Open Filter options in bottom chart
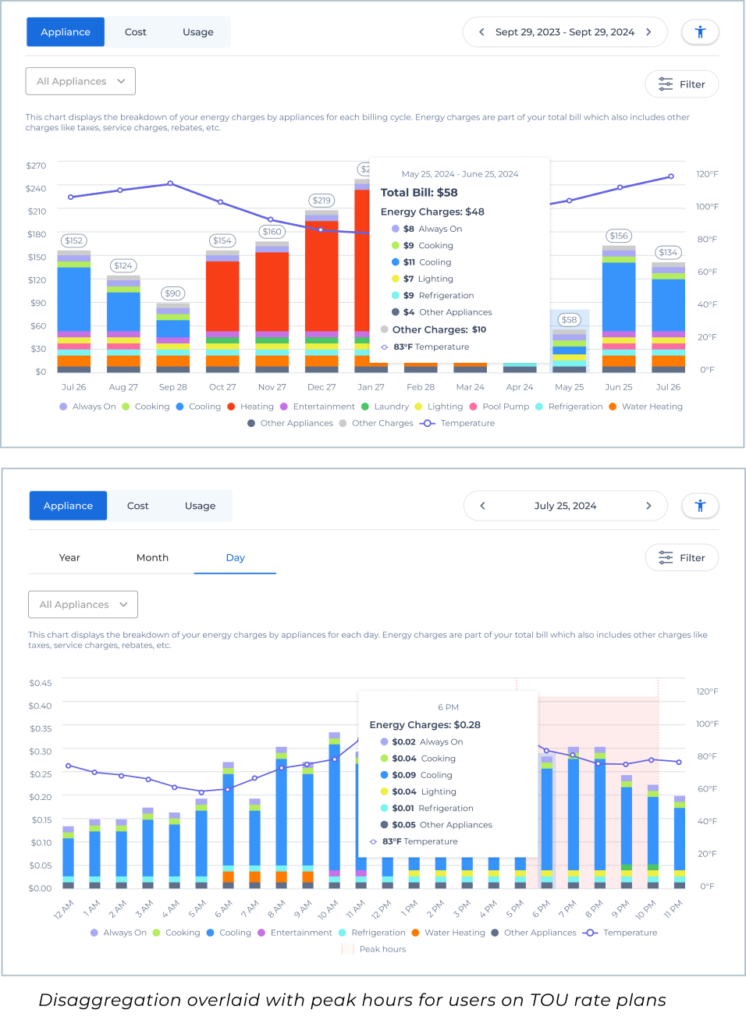Screen dimensions: 746x1024 pos(682,558)
